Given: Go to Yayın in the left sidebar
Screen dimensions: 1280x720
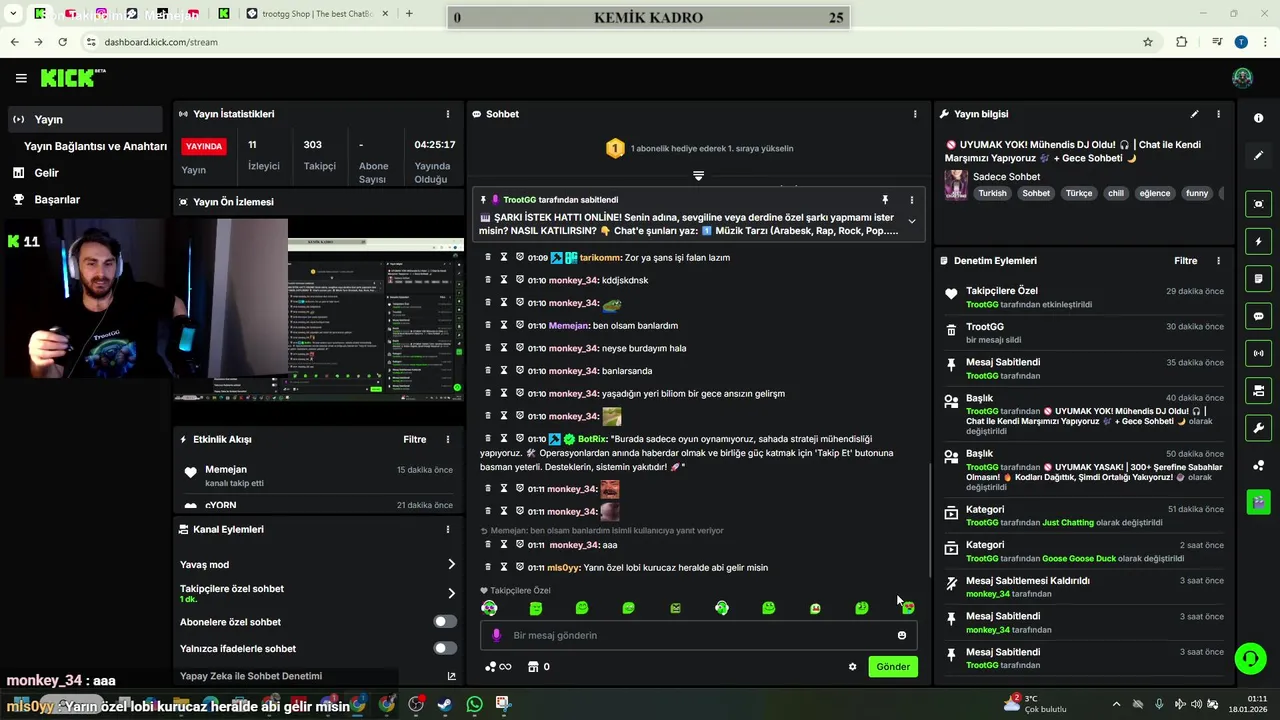Looking at the screenshot, I should (x=84, y=119).
